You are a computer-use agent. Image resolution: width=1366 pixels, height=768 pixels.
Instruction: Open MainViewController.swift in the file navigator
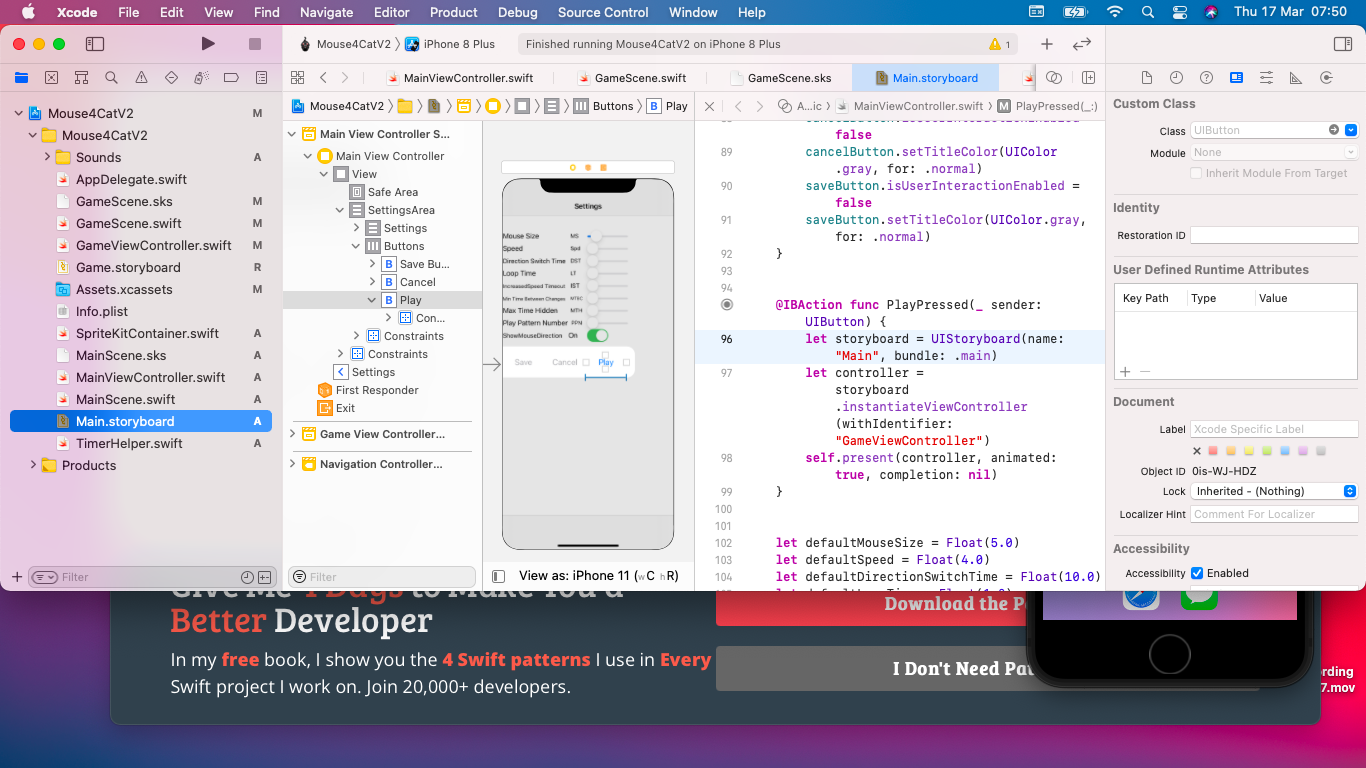(150, 377)
